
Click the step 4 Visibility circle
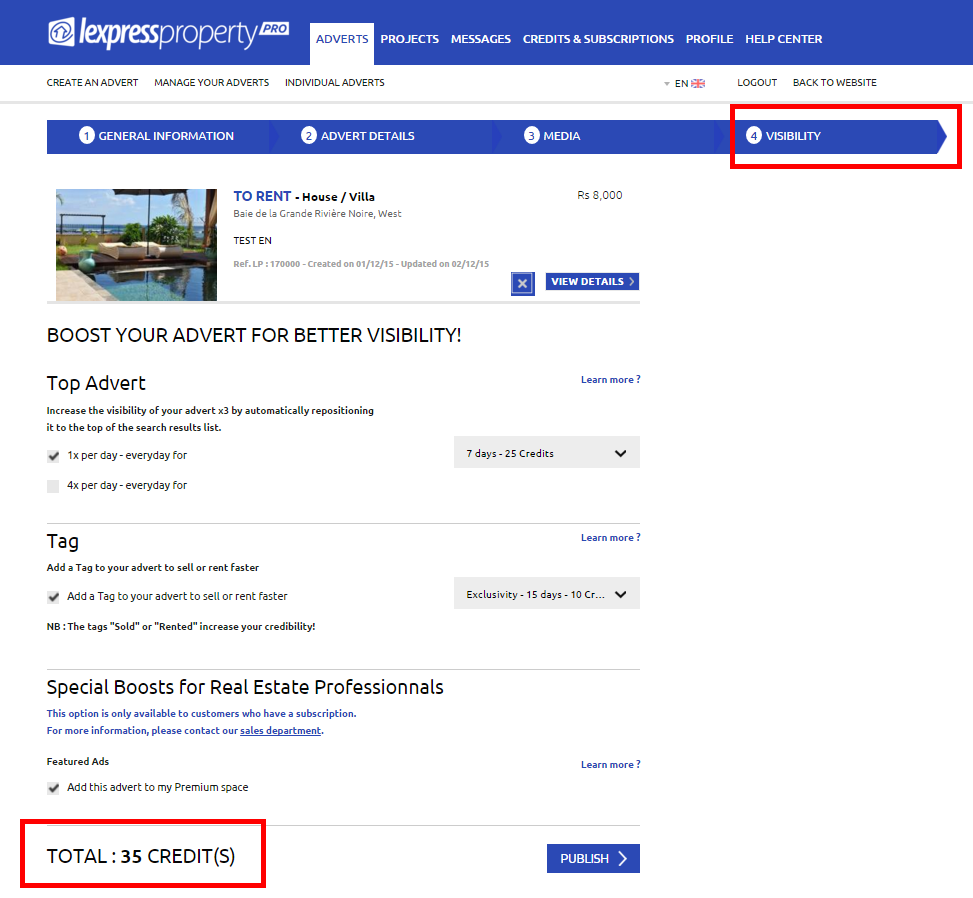(753, 135)
